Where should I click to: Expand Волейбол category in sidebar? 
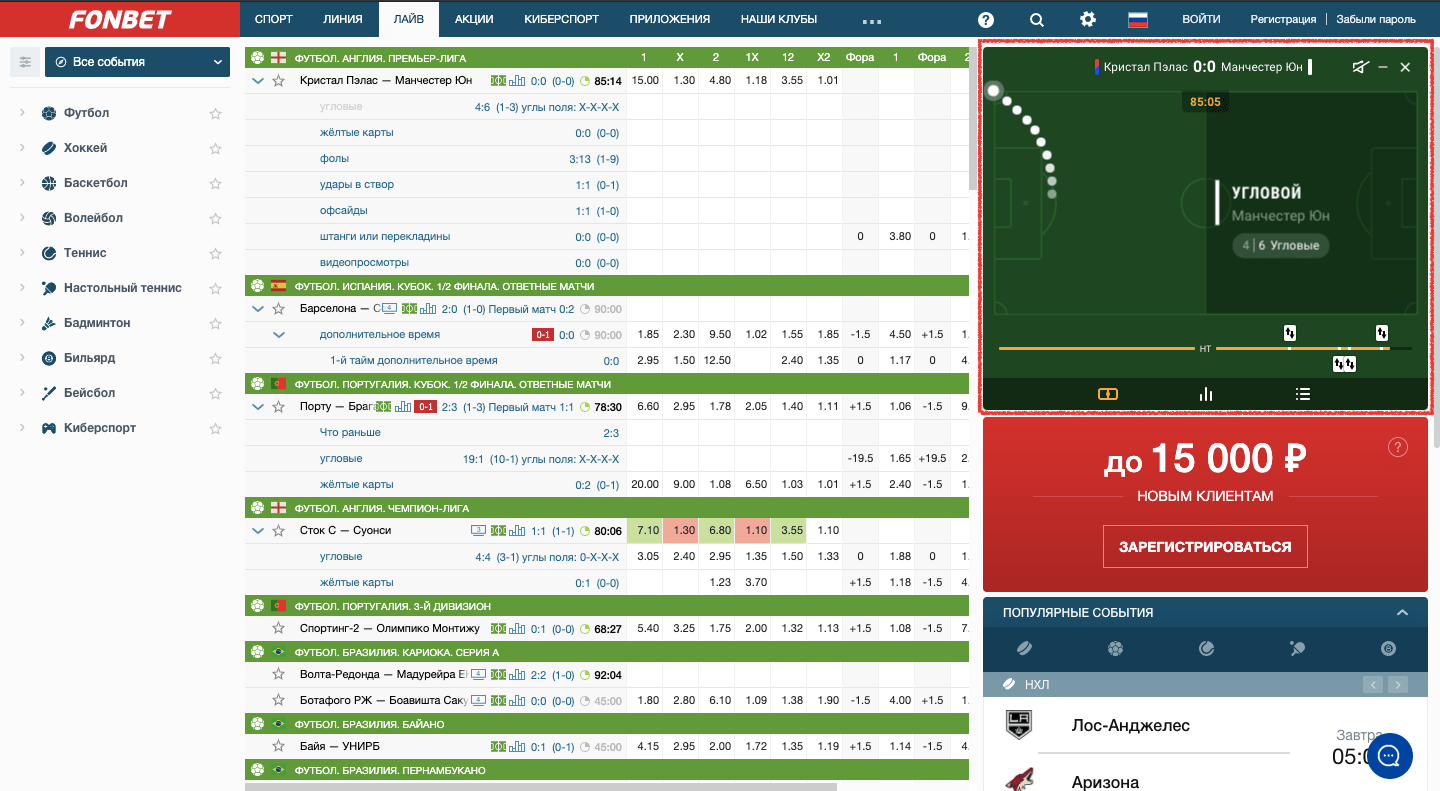(22, 218)
